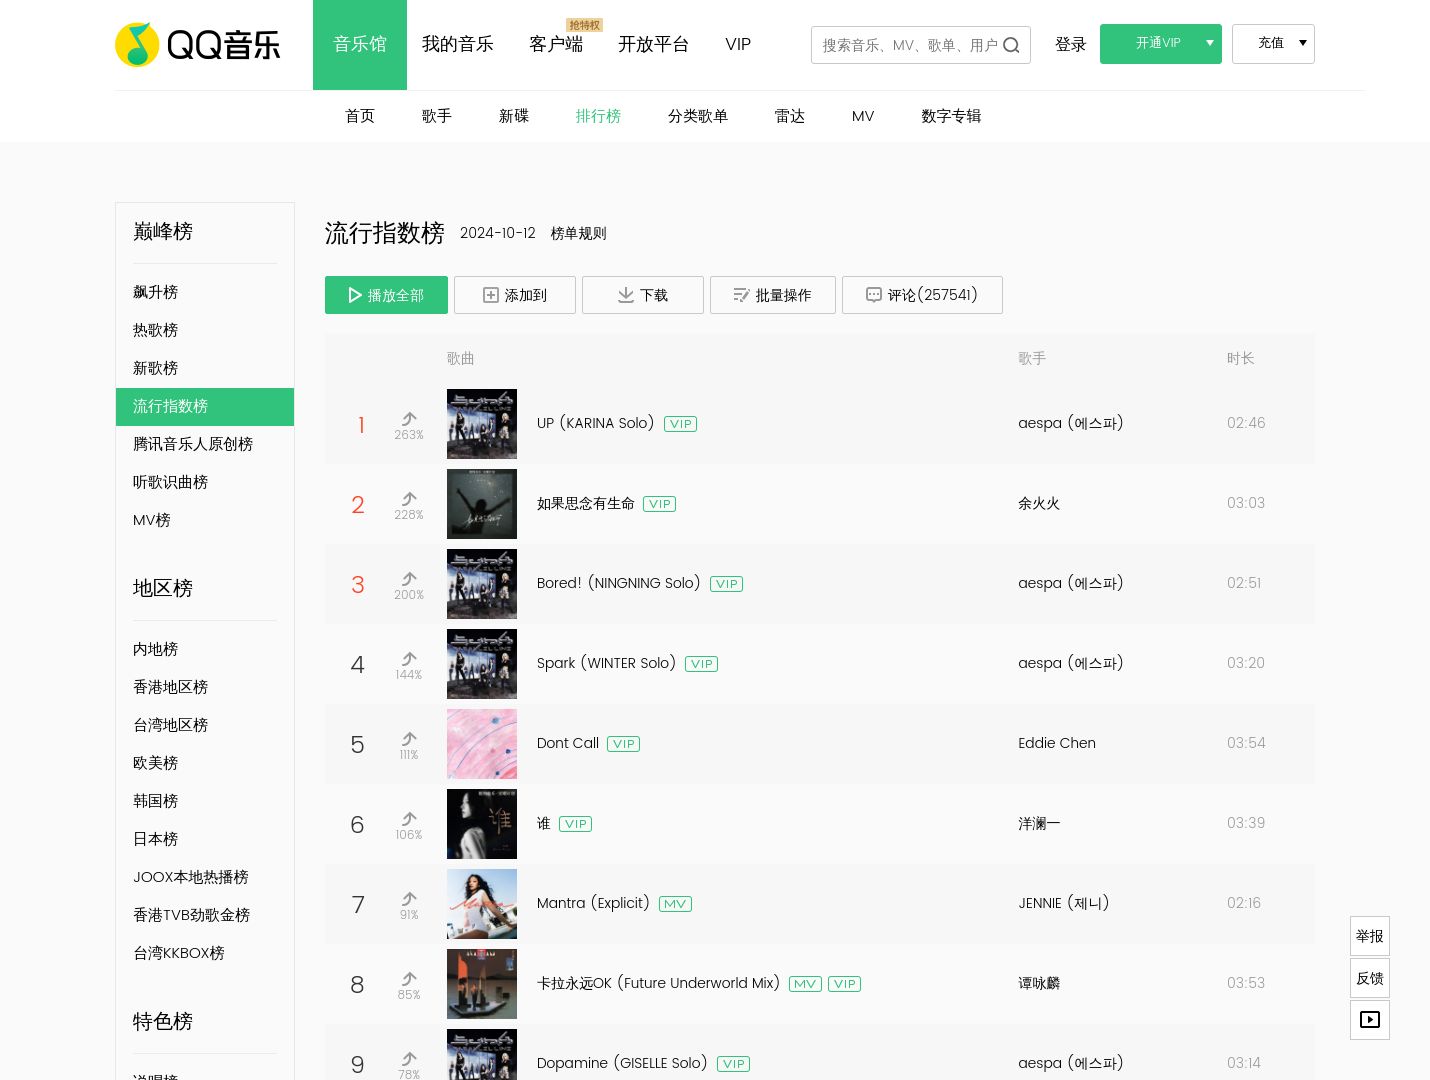Image resolution: width=1430 pixels, height=1080 pixels.
Task: Open the 开放平台 tab
Action: coord(654,44)
